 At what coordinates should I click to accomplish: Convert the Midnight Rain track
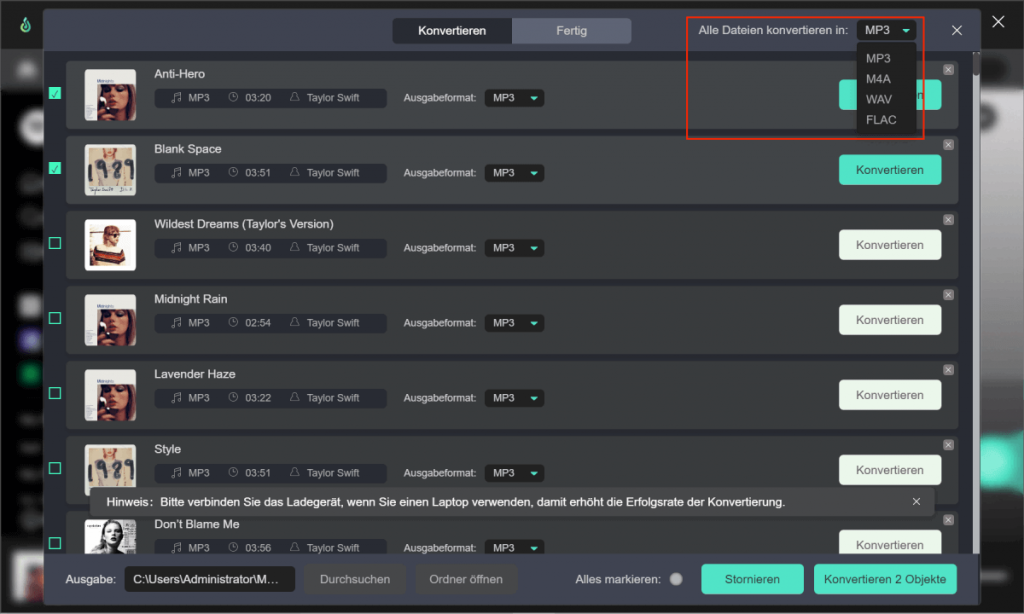click(x=889, y=320)
